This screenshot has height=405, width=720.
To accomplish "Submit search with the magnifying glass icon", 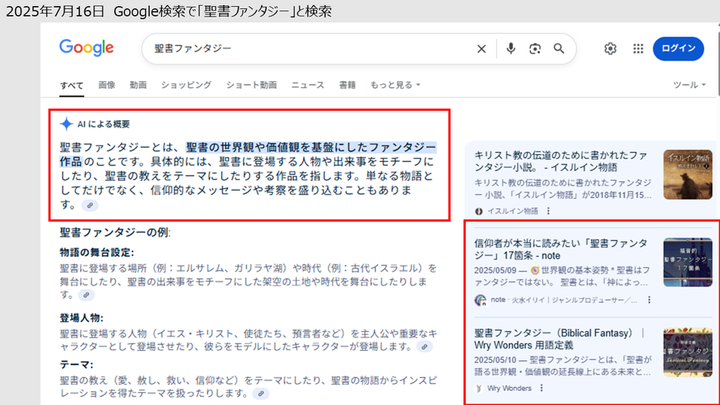I will [559, 48].
